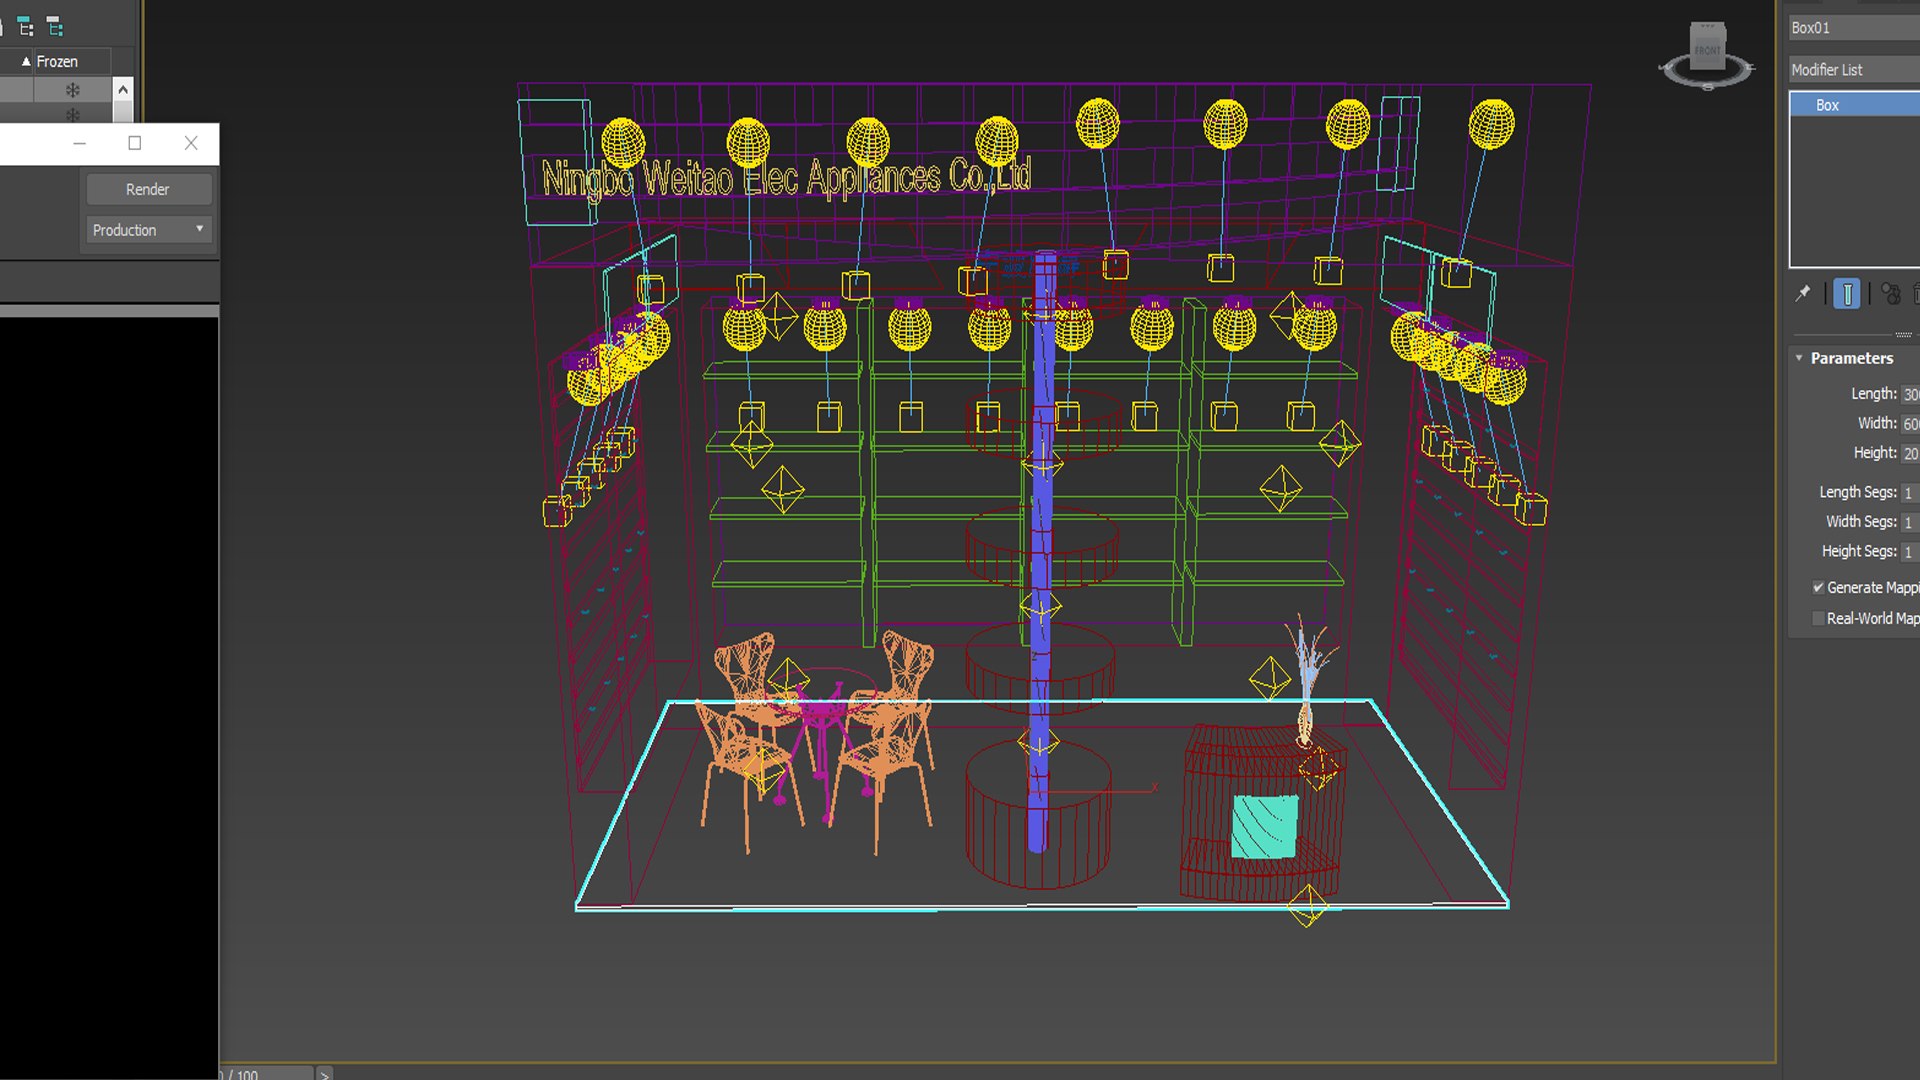Click the 0/100 time slider
The image size is (1920, 1080).
click(265, 1074)
